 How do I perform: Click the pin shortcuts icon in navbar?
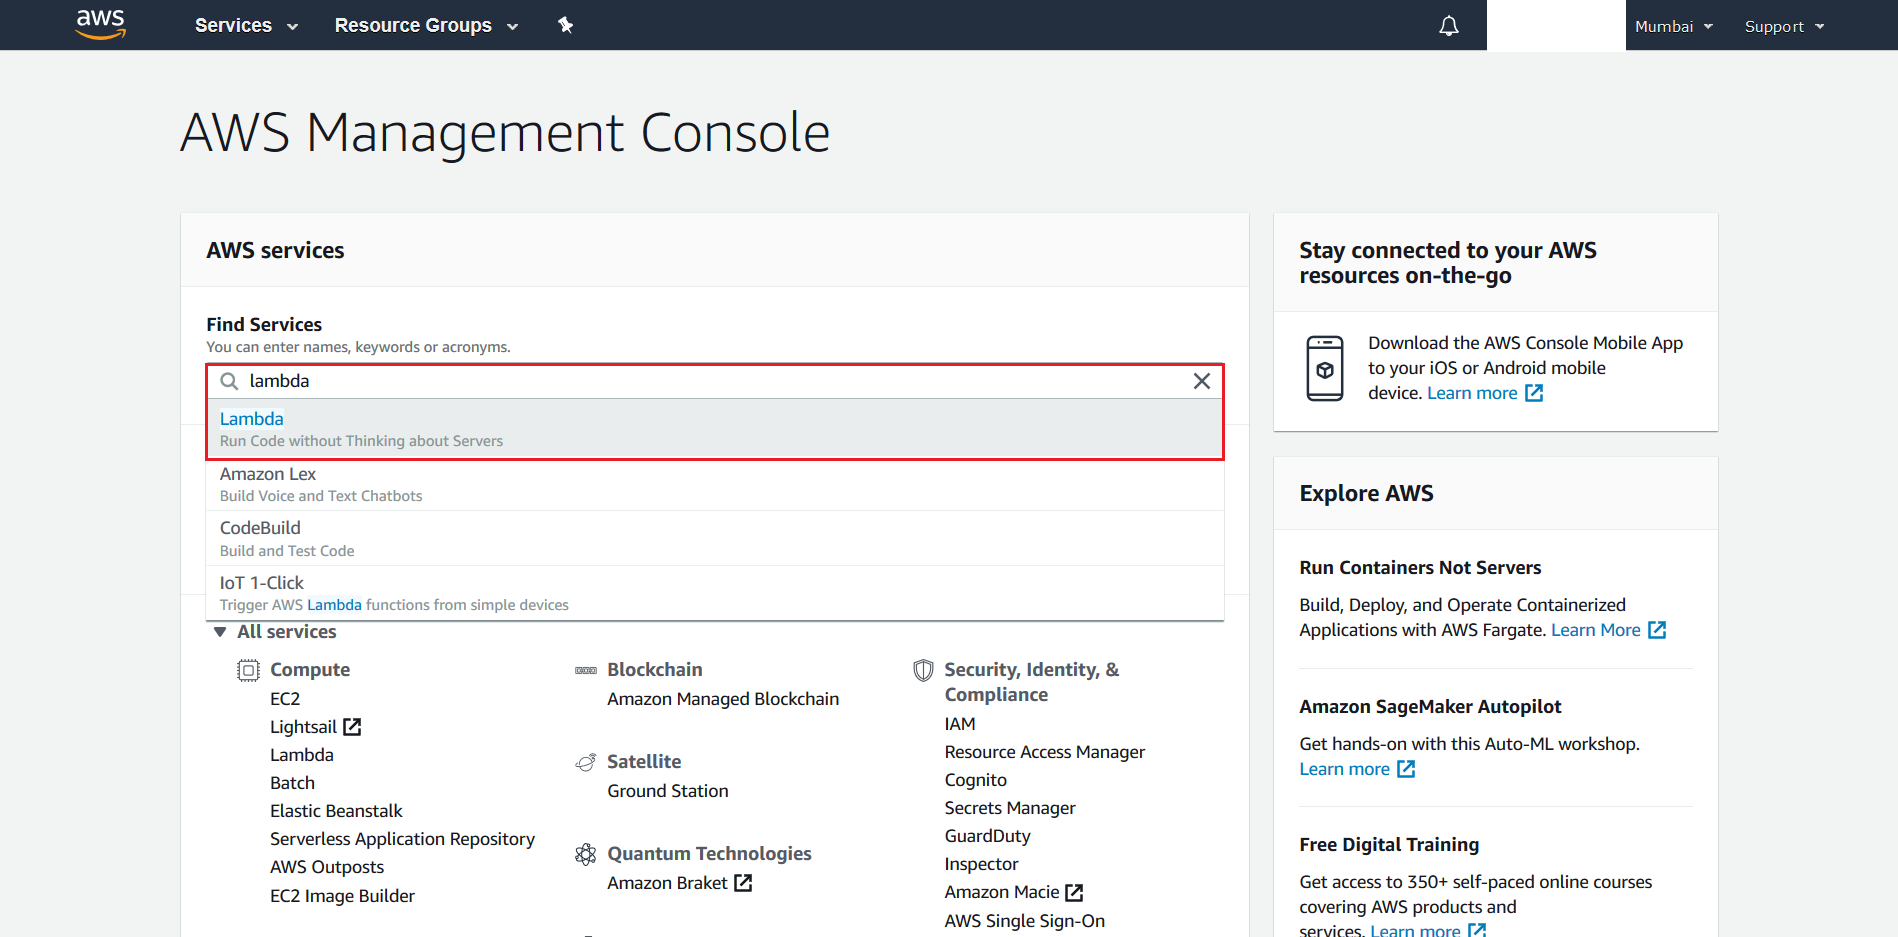pyautogui.click(x=565, y=25)
